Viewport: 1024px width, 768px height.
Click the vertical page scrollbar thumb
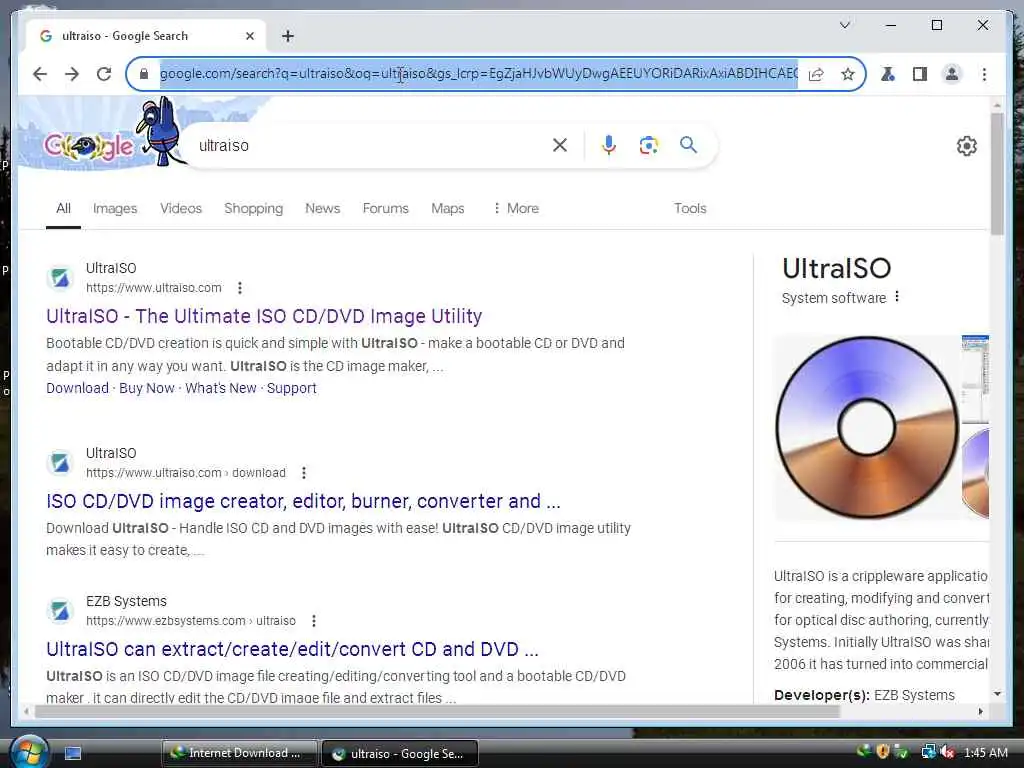click(x=997, y=173)
